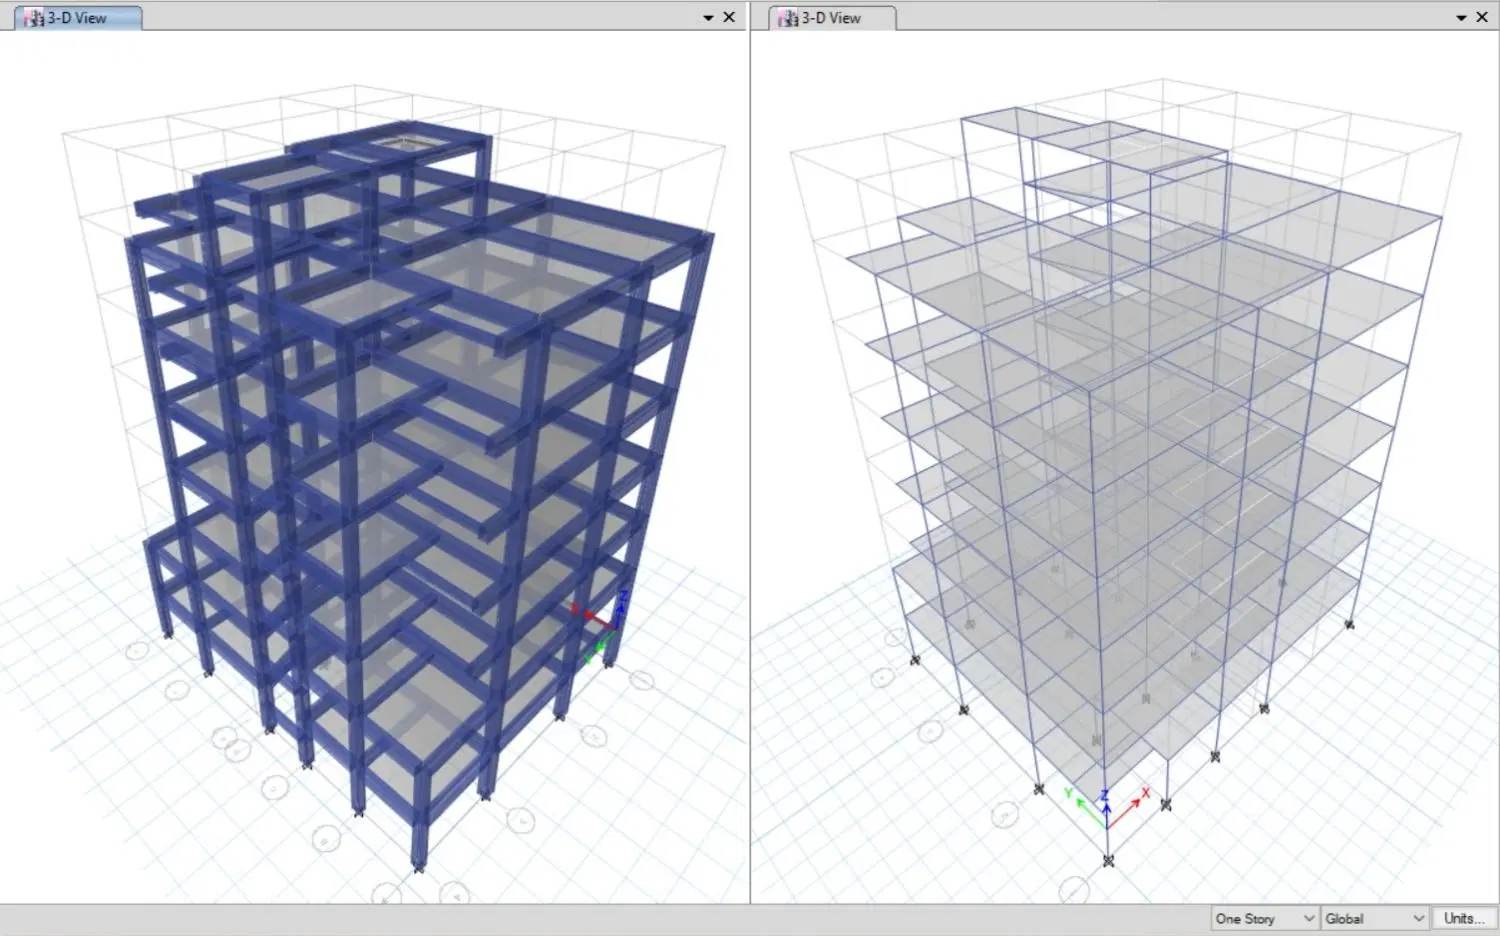Select the support below the wireframe axis origin

click(x=1108, y=860)
